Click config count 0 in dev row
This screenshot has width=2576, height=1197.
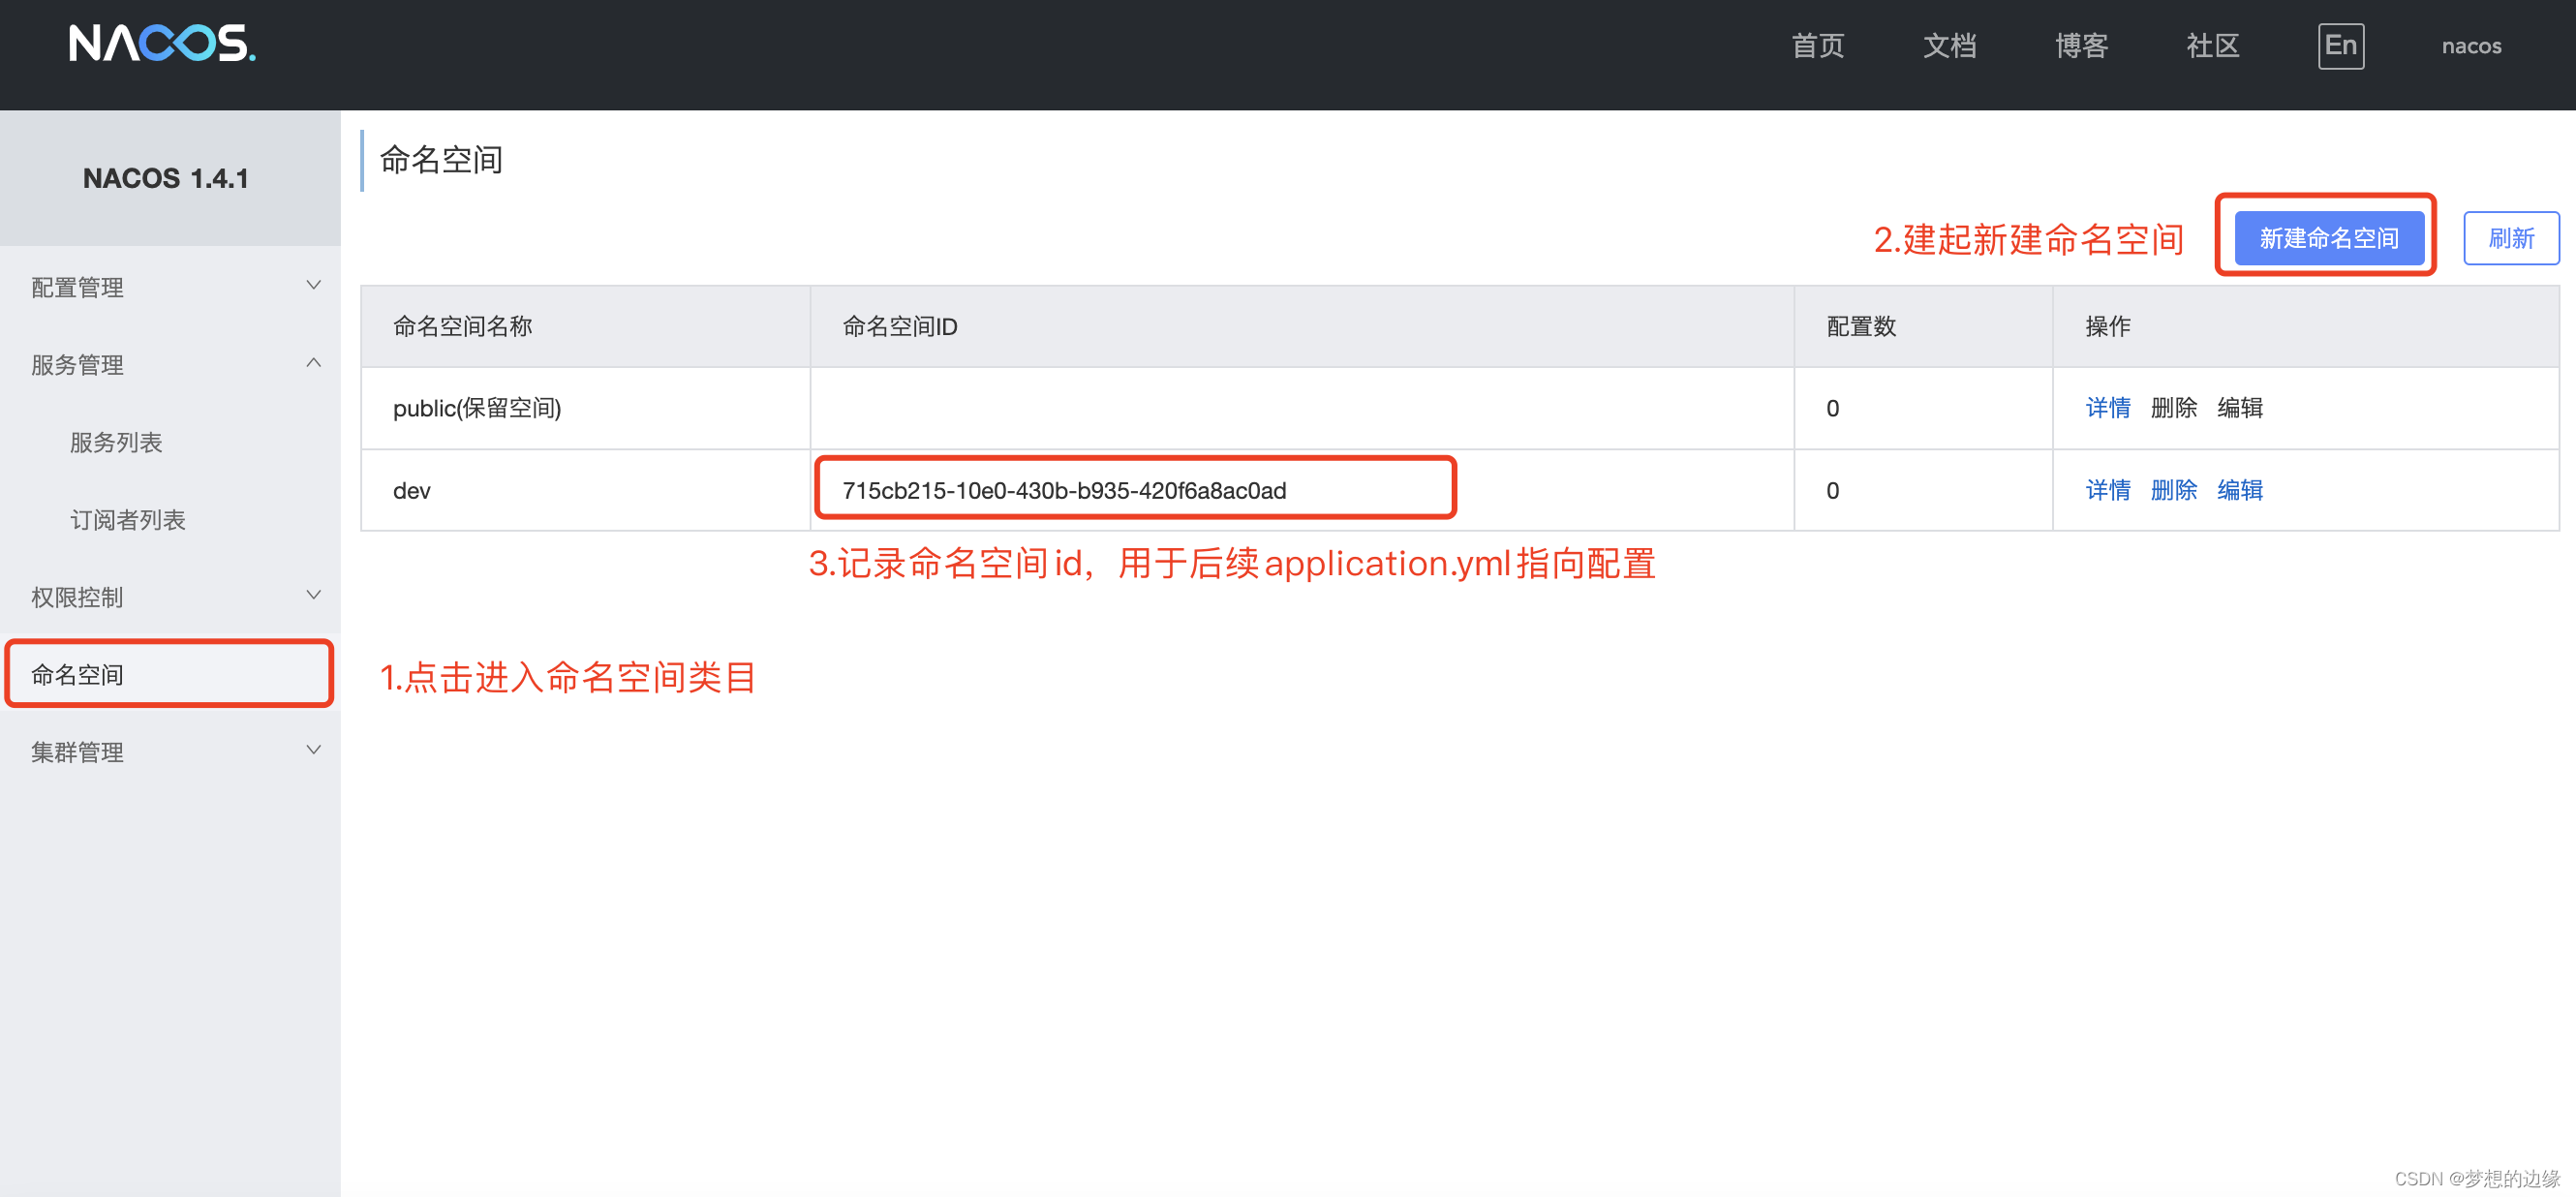click(x=1832, y=491)
